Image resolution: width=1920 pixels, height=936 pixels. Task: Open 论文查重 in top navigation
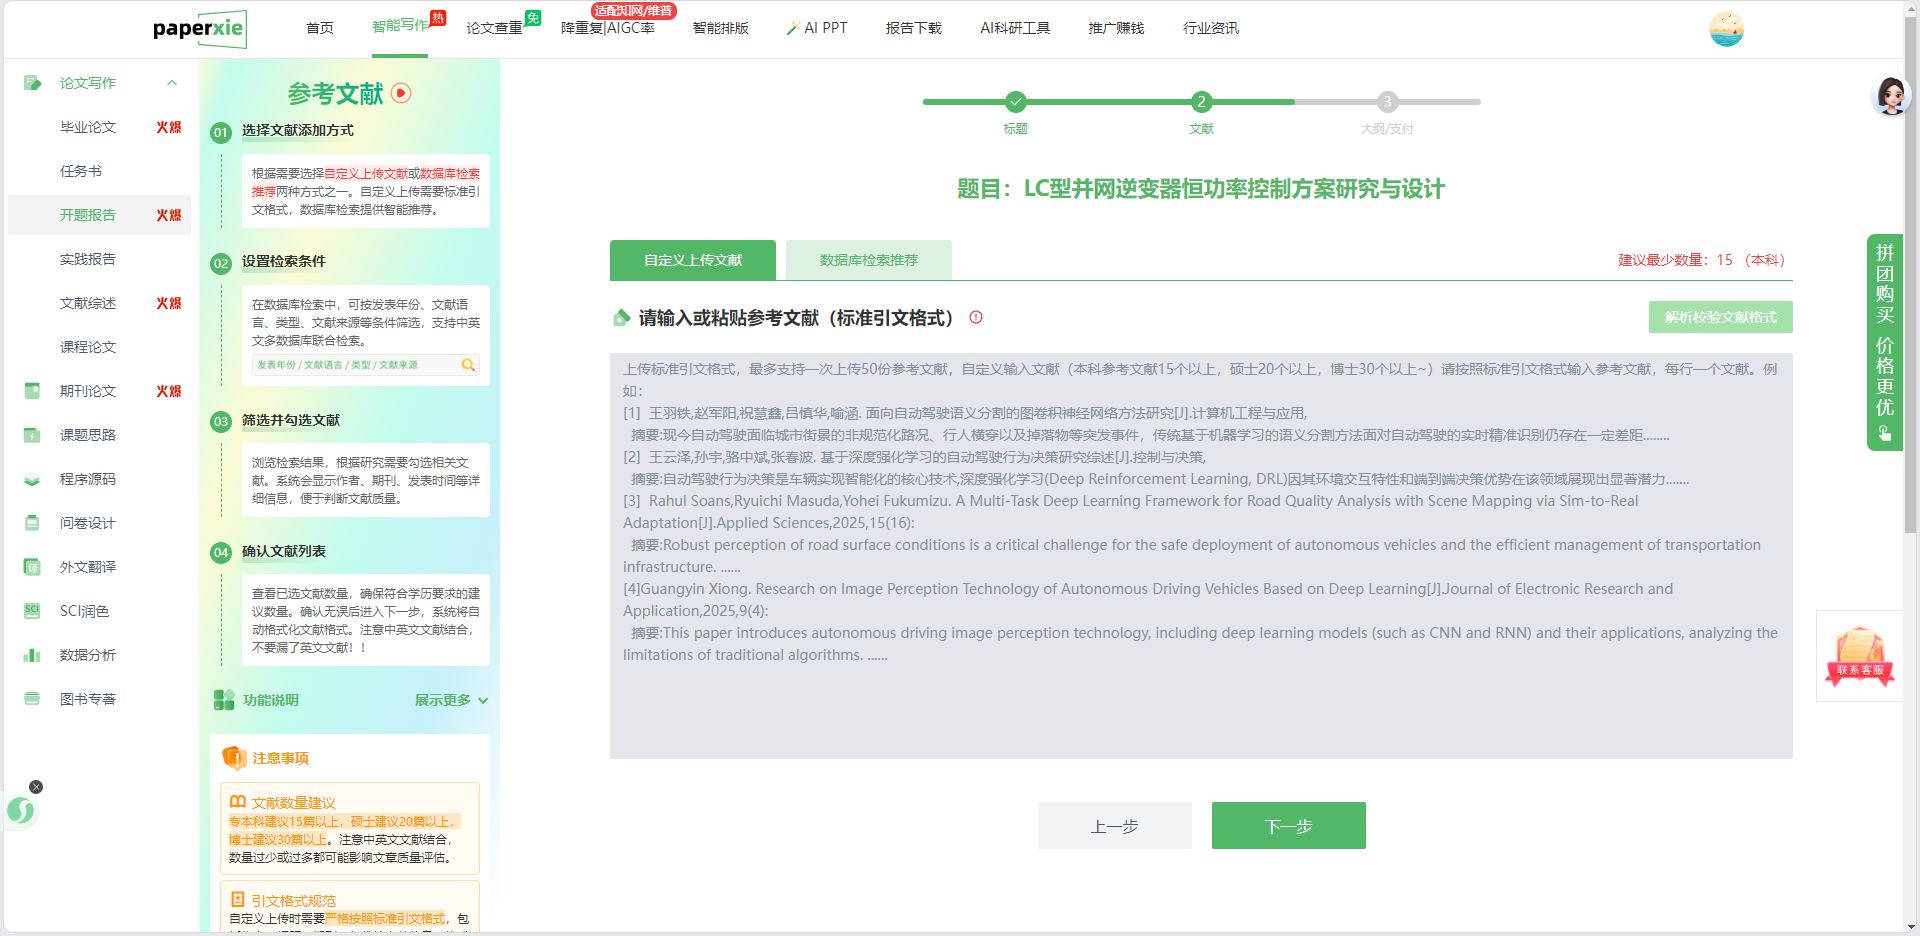[x=495, y=28]
